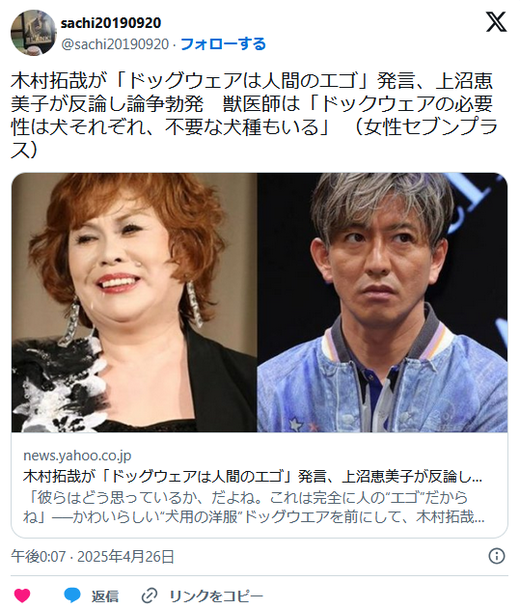Viewport: 520px width, 609px height.
Task: Click フォローする to follow the account
Action: (223, 44)
